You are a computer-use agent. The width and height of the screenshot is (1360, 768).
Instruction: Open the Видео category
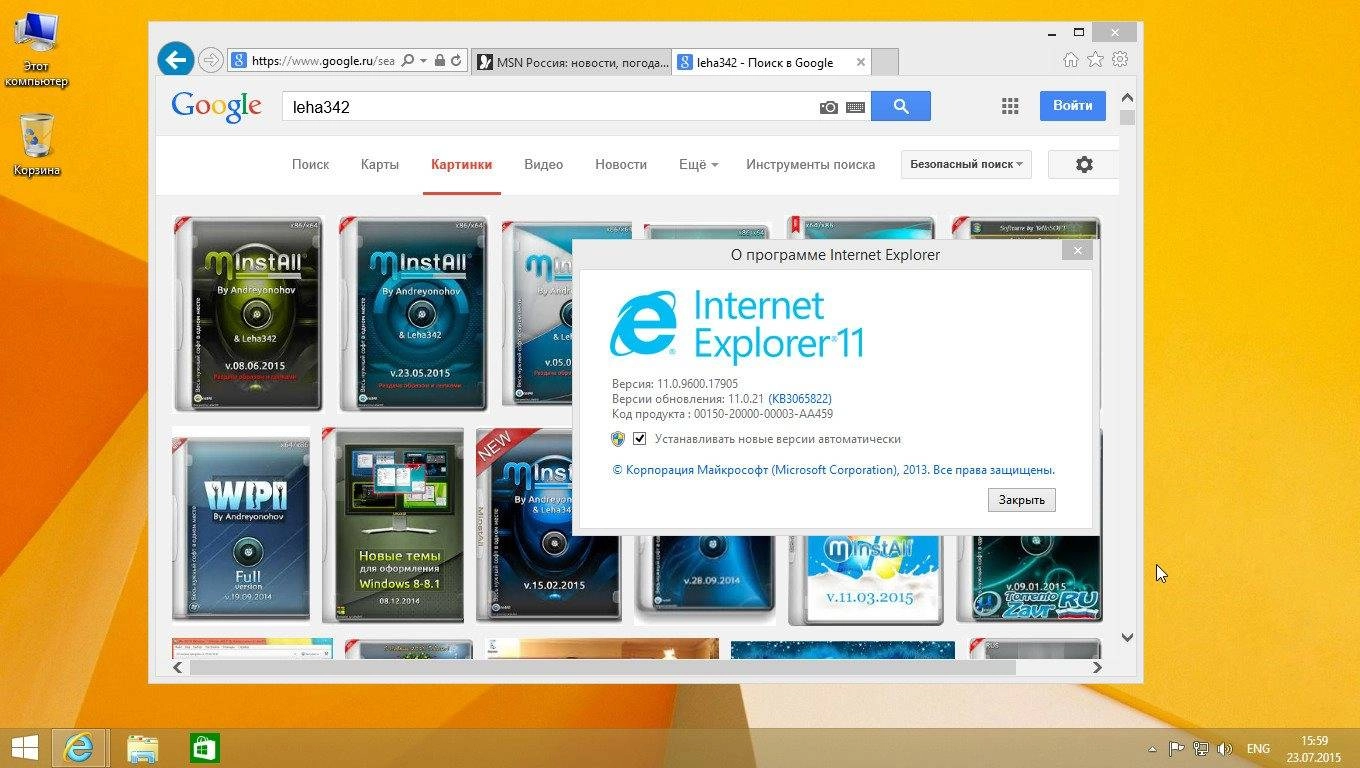(x=544, y=164)
